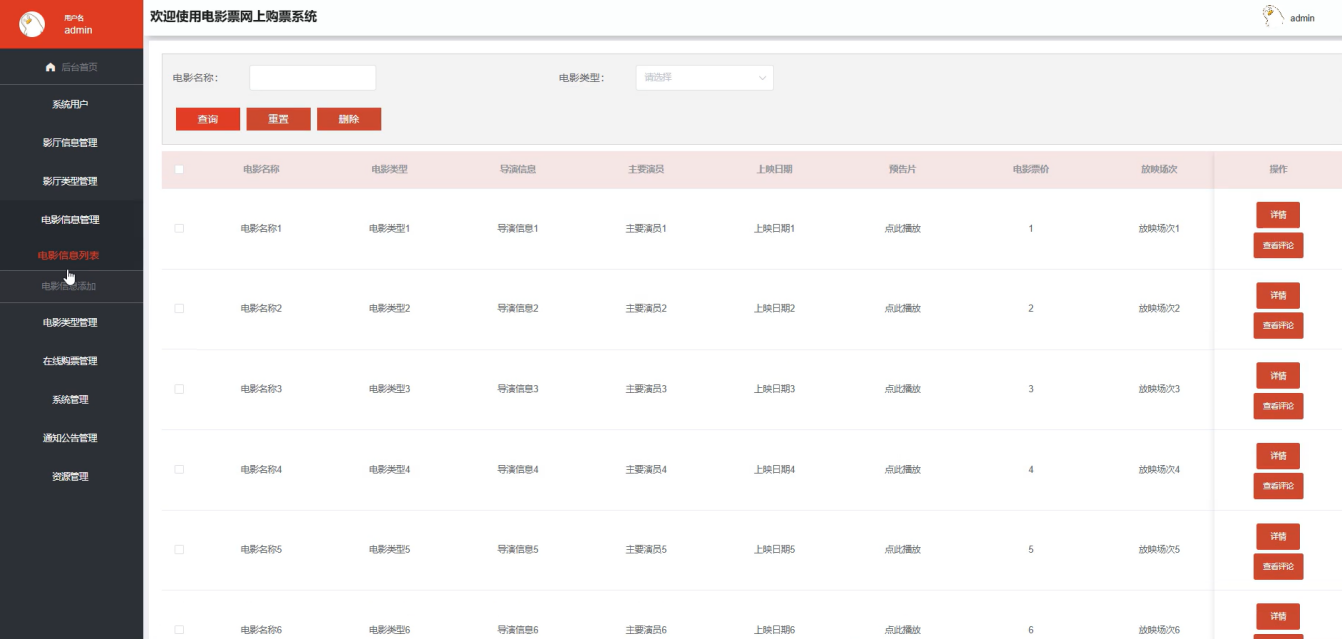Collapse the 电影信息管理 sidebar menu

click(72, 219)
